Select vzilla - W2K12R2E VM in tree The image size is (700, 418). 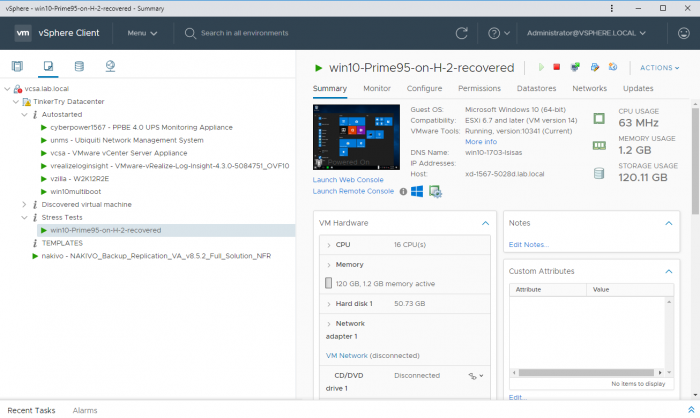click(x=79, y=179)
